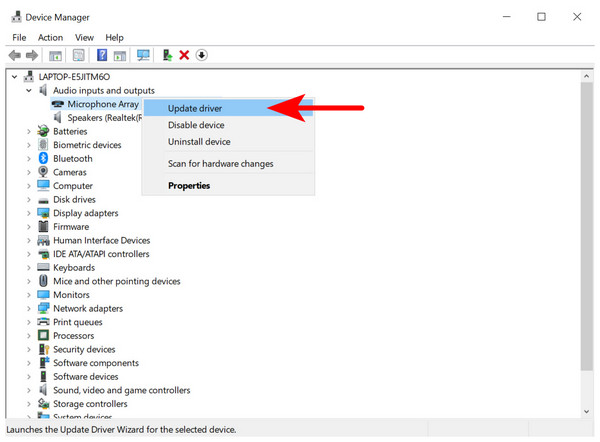600x442 pixels.
Task: Click the Action pane toolbar icon next to Help
Action: [120, 56]
